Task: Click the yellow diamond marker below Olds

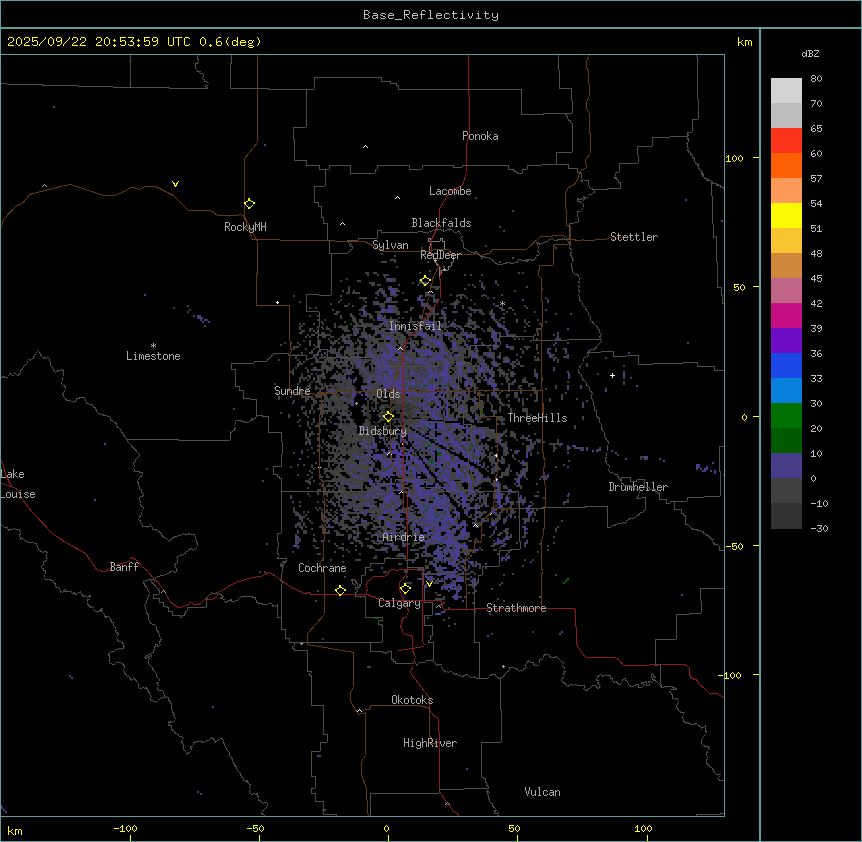Action: coord(389,417)
